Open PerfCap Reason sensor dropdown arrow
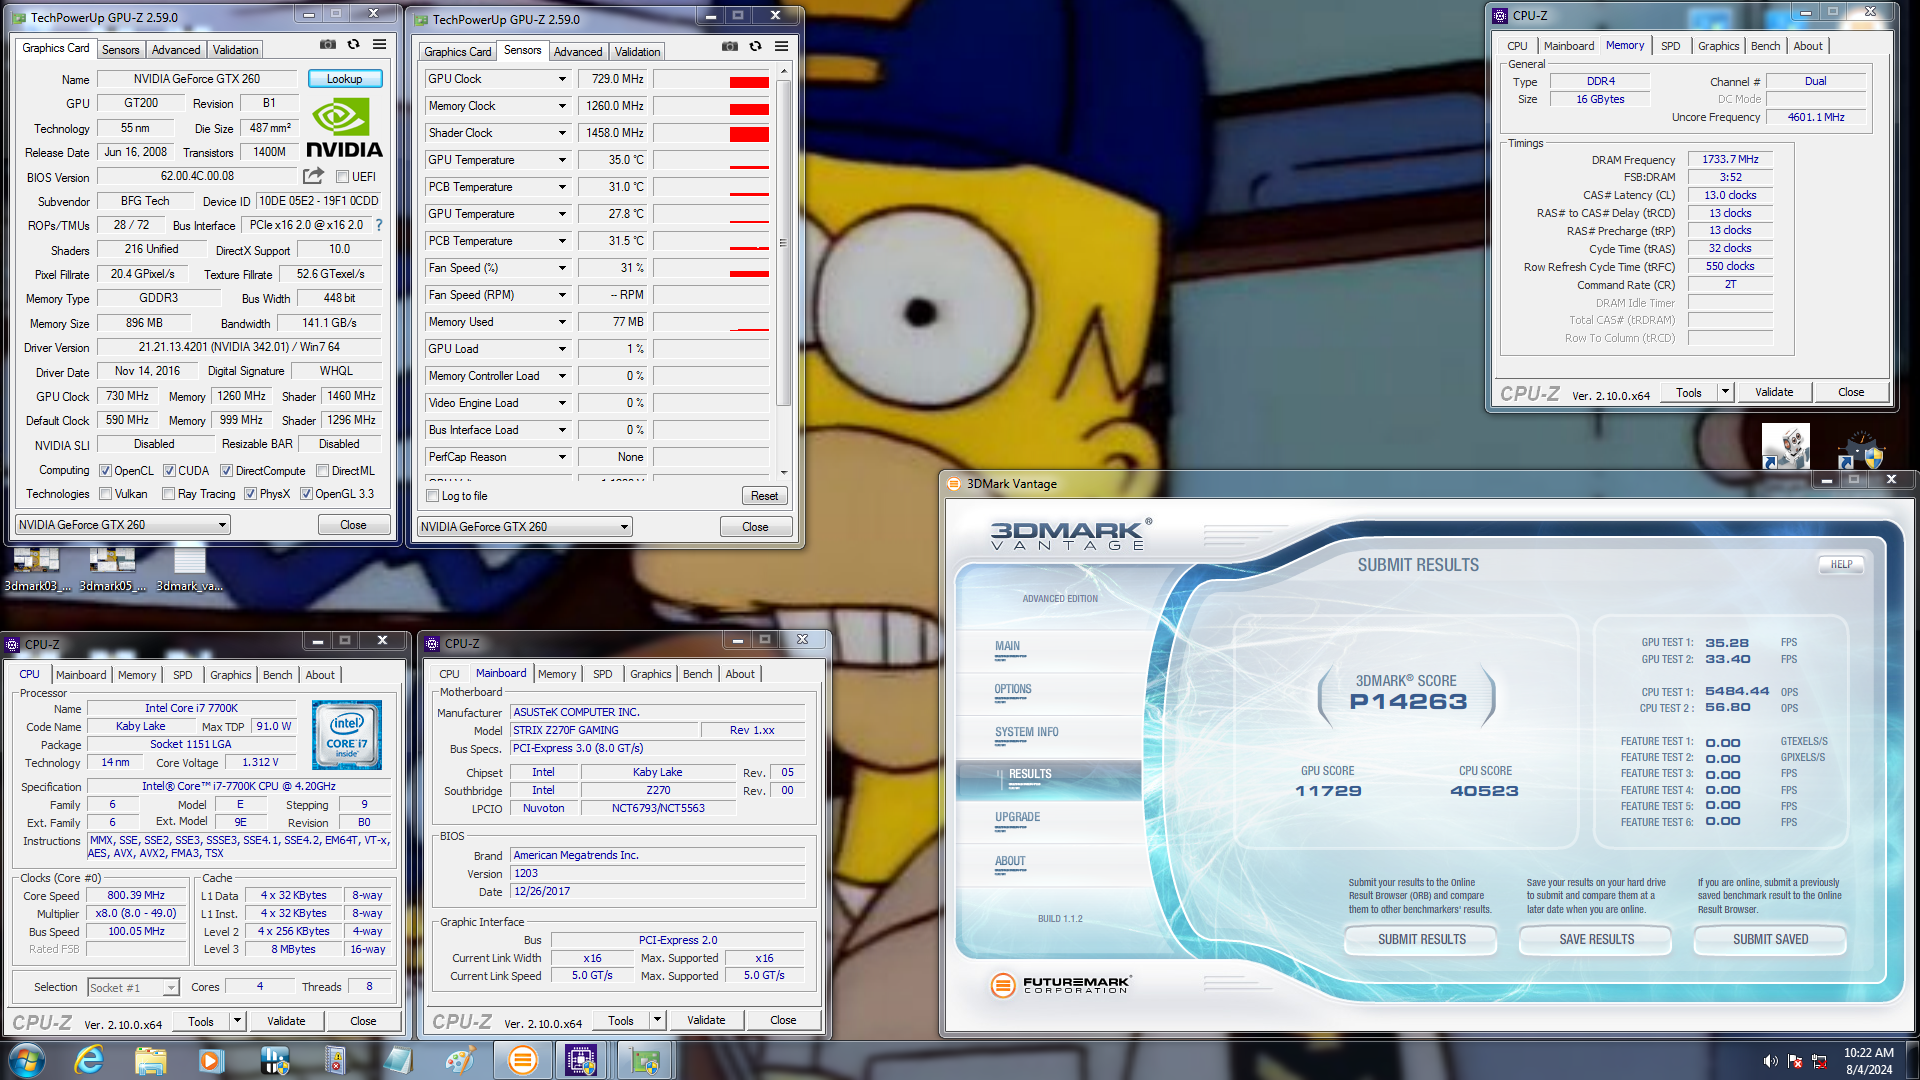 (x=562, y=457)
